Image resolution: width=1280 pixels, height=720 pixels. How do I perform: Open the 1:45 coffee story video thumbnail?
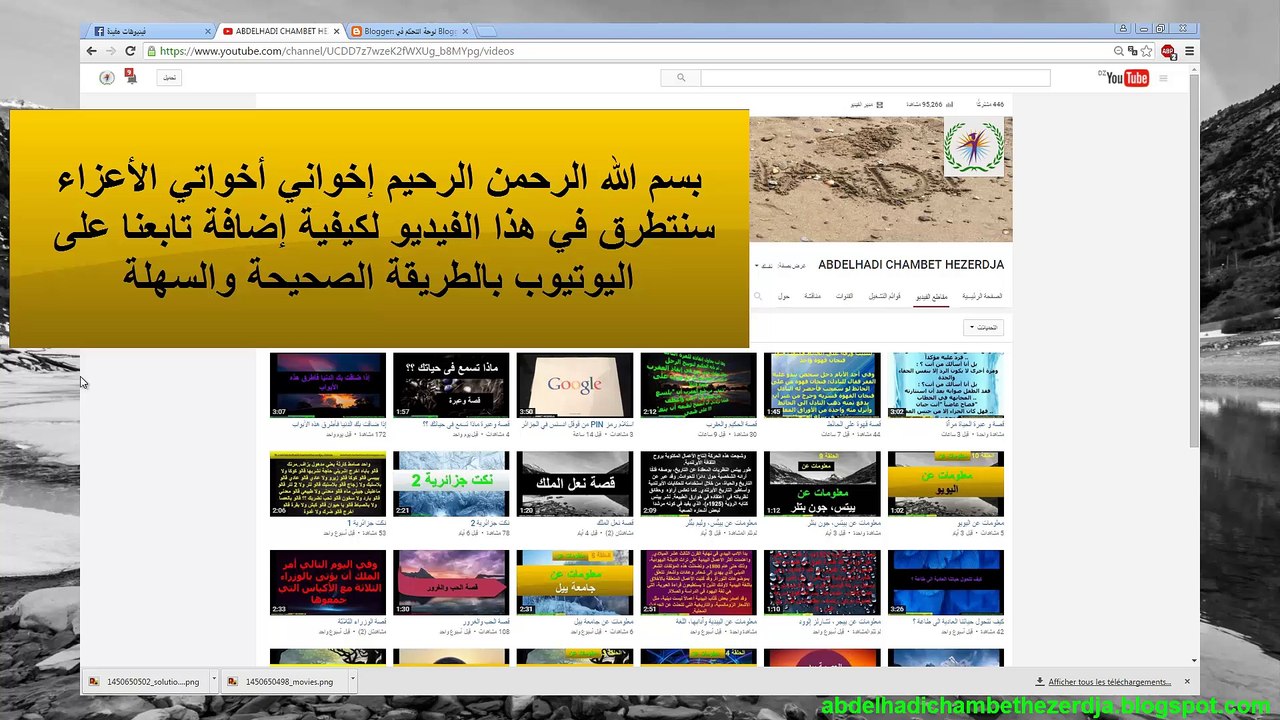coord(822,385)
